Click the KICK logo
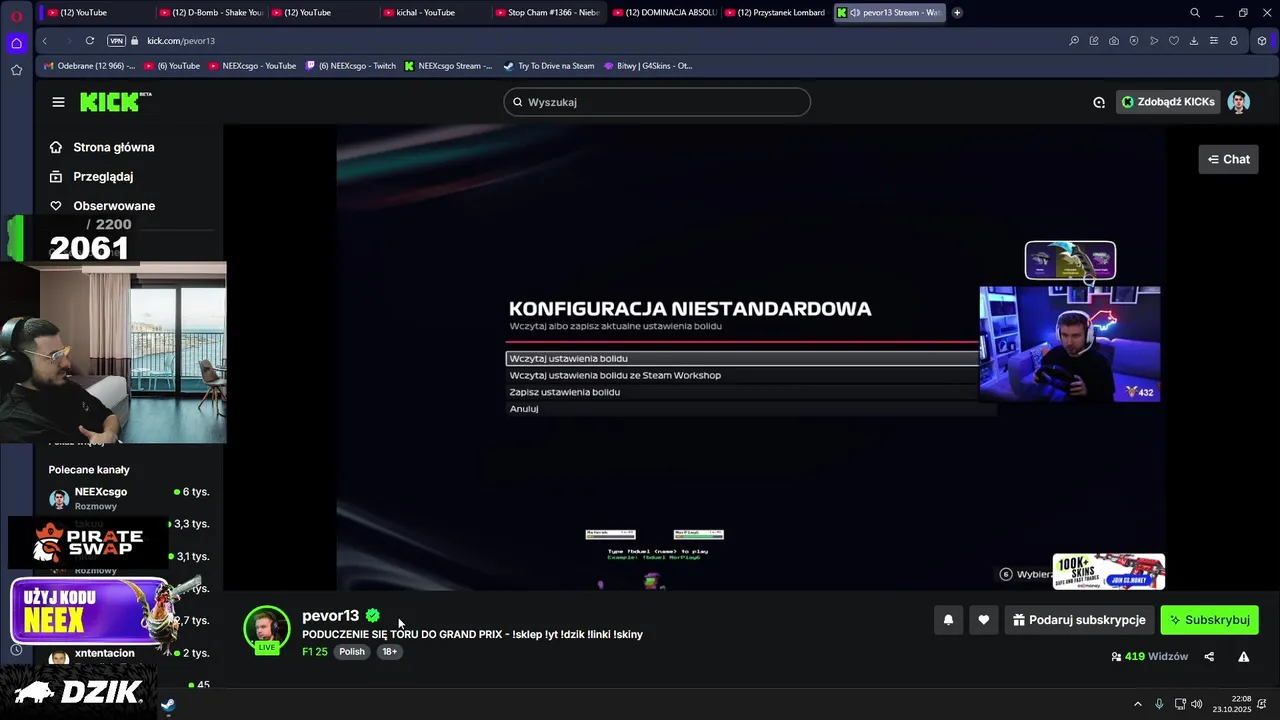 tap(115, 102)
